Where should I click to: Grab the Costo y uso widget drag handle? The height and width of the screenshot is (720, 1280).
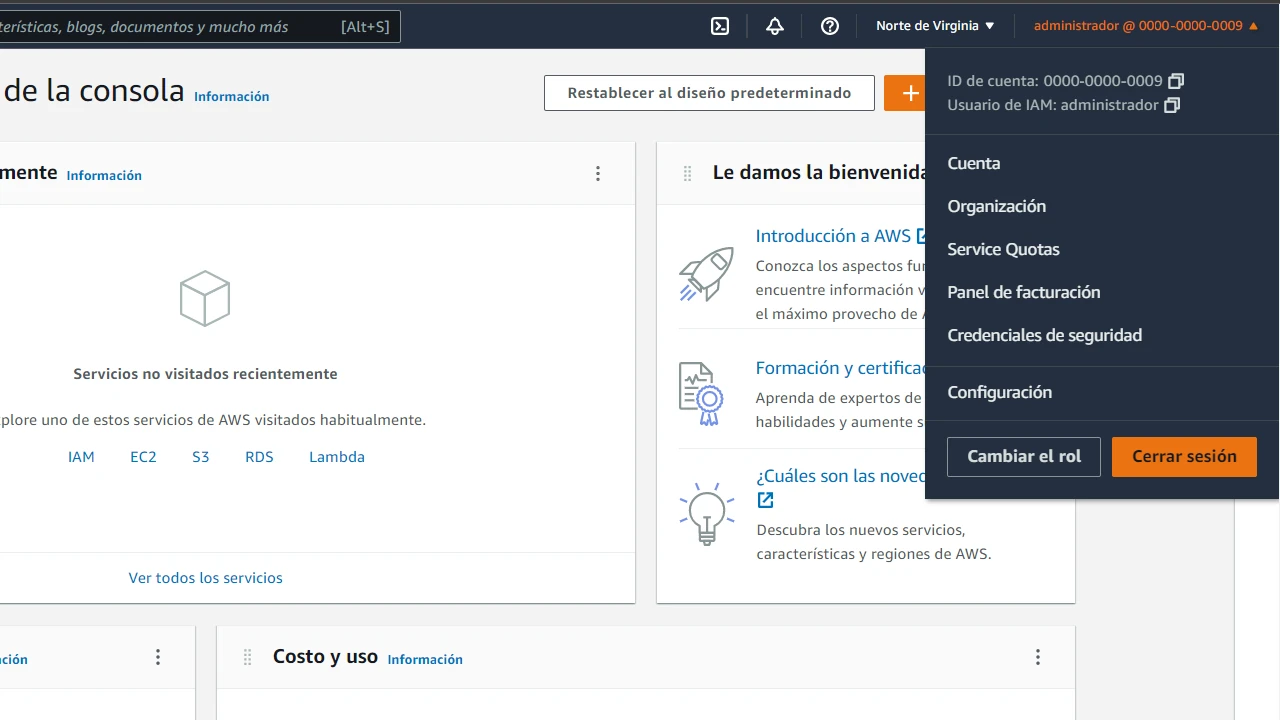[x=247, y=657]
